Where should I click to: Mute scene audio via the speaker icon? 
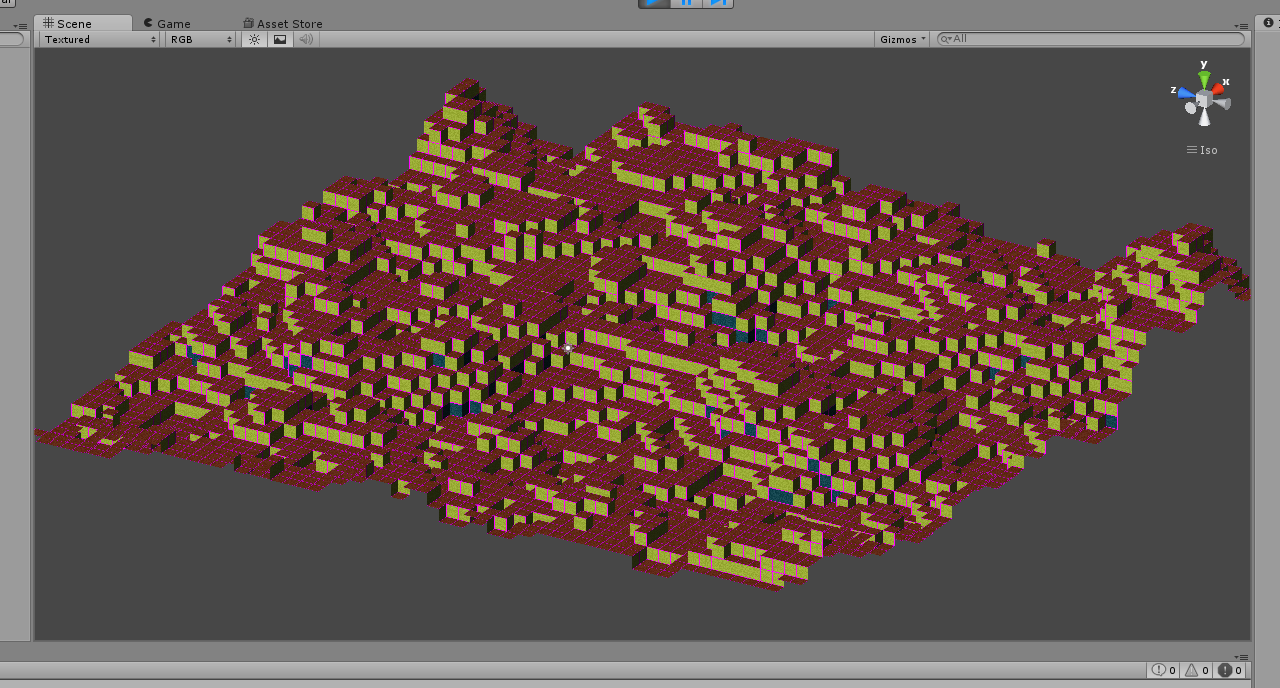click(304, 39)
